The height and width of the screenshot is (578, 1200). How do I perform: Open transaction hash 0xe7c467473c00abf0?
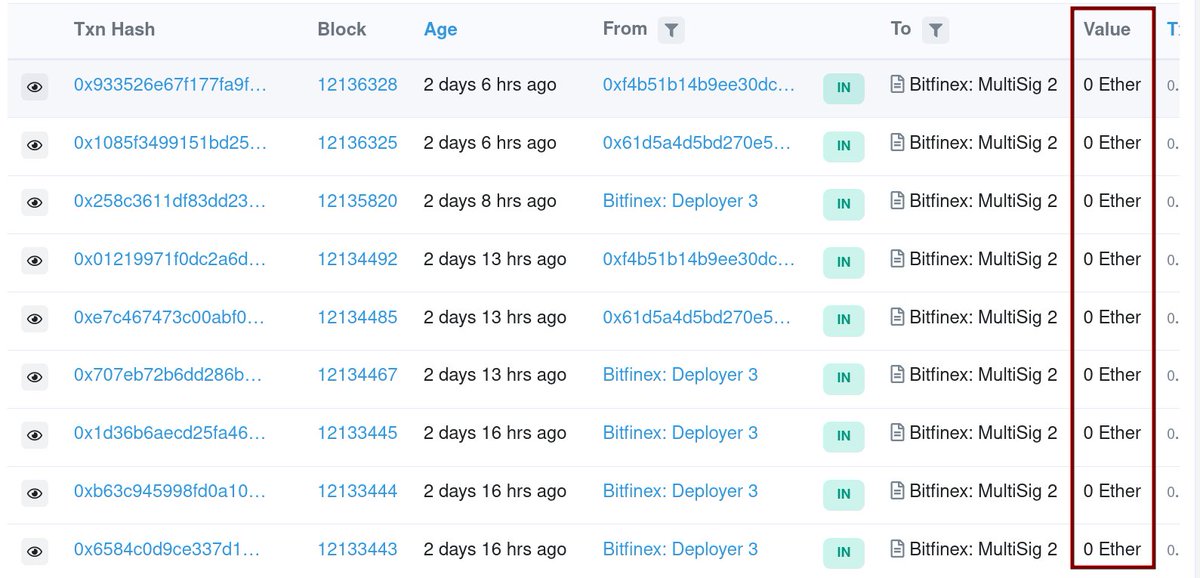pos(170,317)
